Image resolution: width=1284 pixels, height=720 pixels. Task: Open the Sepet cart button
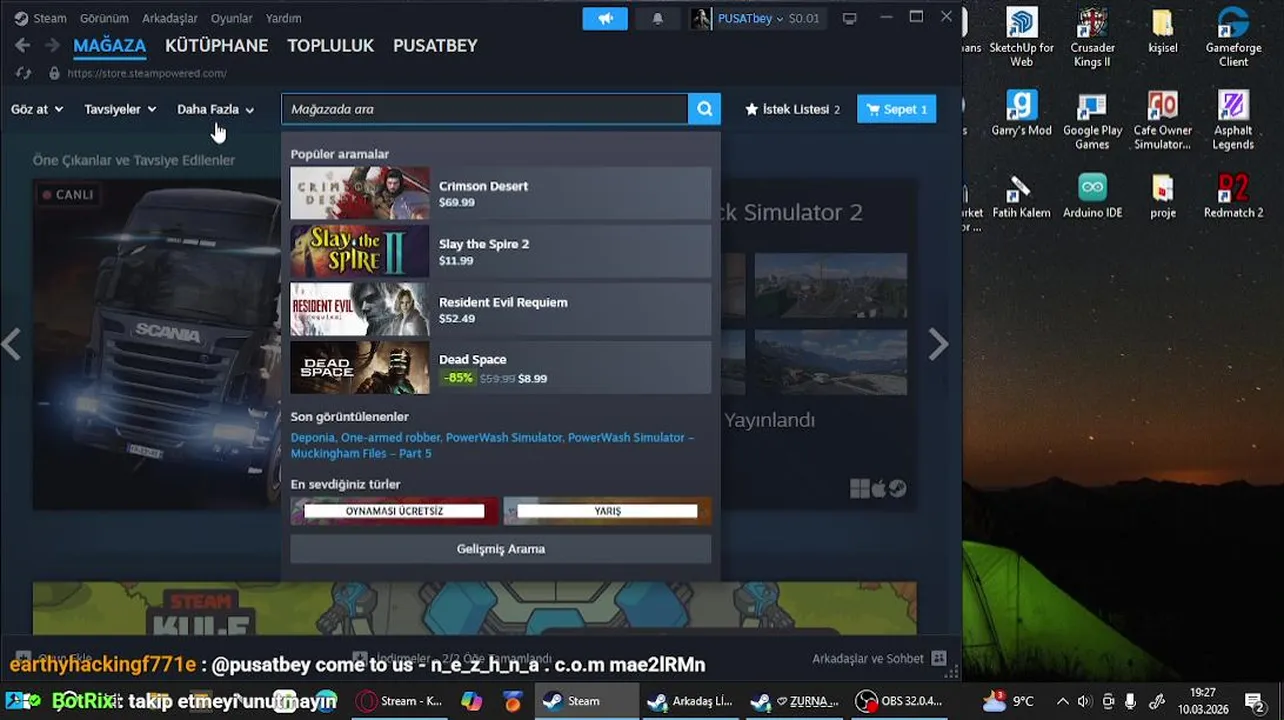(896, 109)
